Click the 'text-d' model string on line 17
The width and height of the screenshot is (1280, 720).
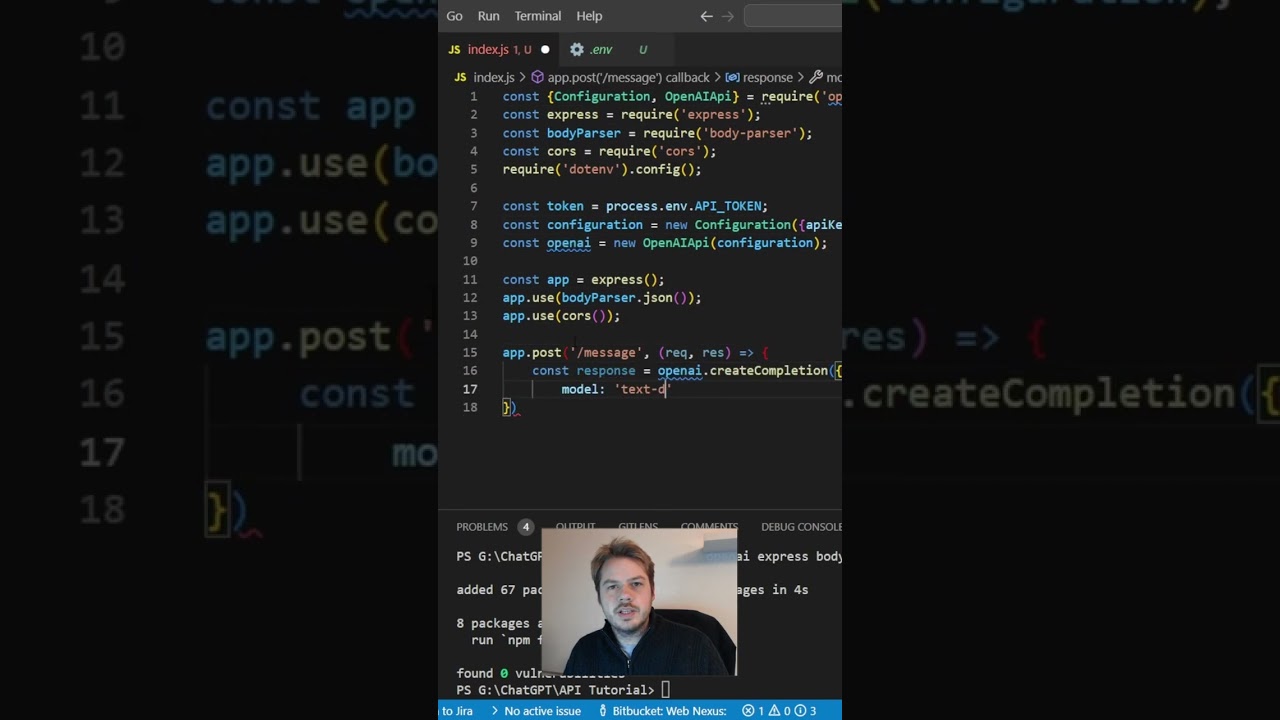pos(642,389)
